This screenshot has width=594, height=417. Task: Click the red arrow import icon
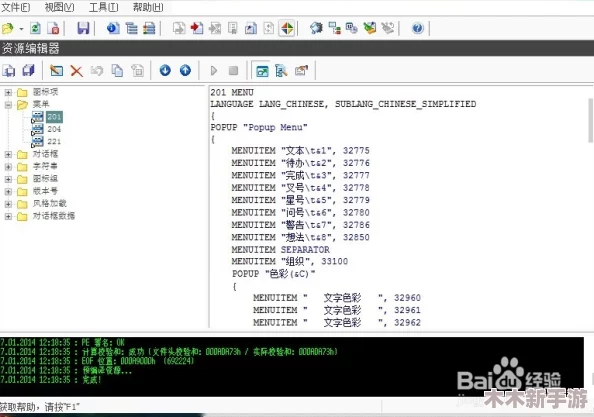tap(197, 28)
